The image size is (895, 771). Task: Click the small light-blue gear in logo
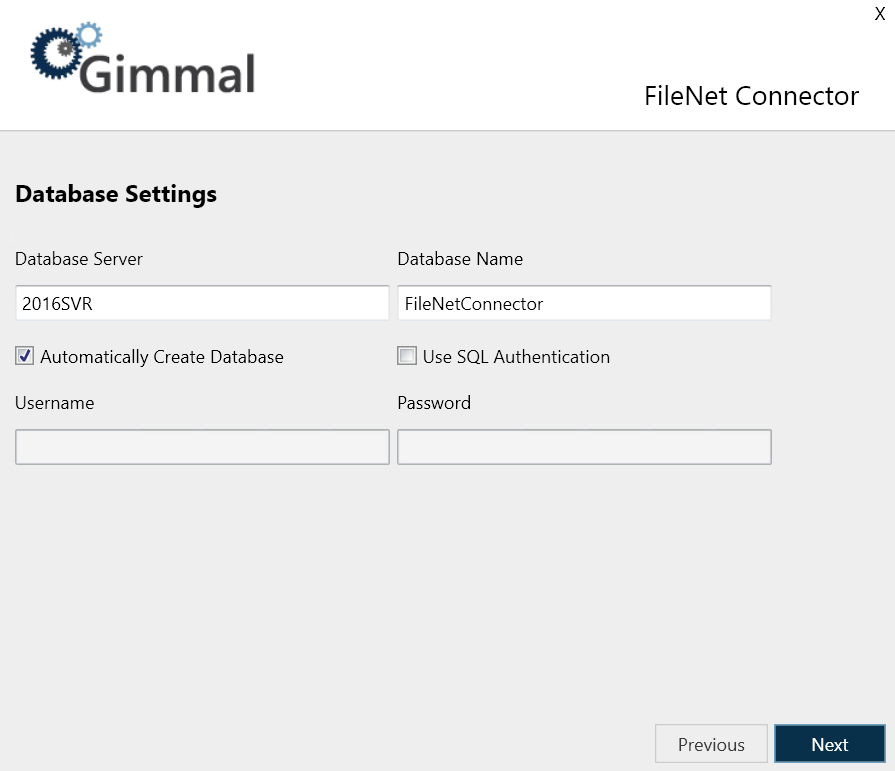pyautogui.click(x=89, y=36)
